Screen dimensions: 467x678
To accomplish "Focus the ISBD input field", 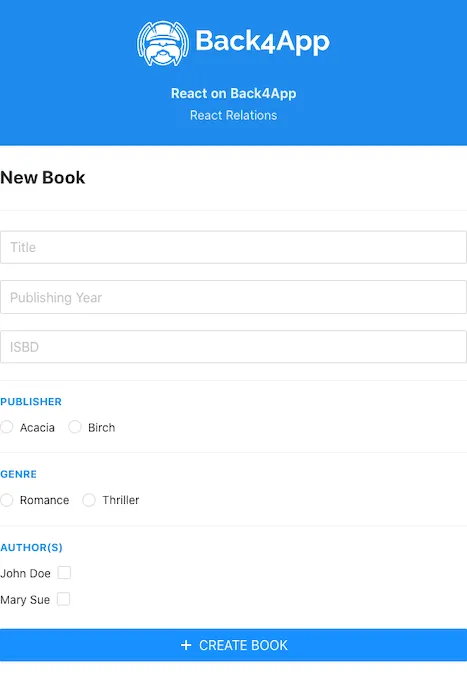I will click(234, 347).
